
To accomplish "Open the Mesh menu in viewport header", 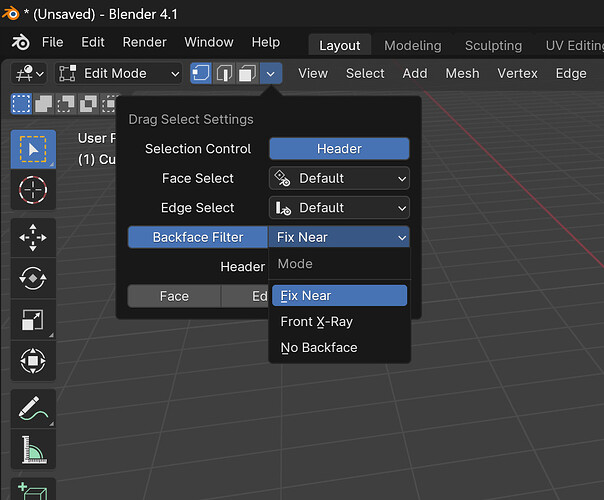I will coord(462,73).
